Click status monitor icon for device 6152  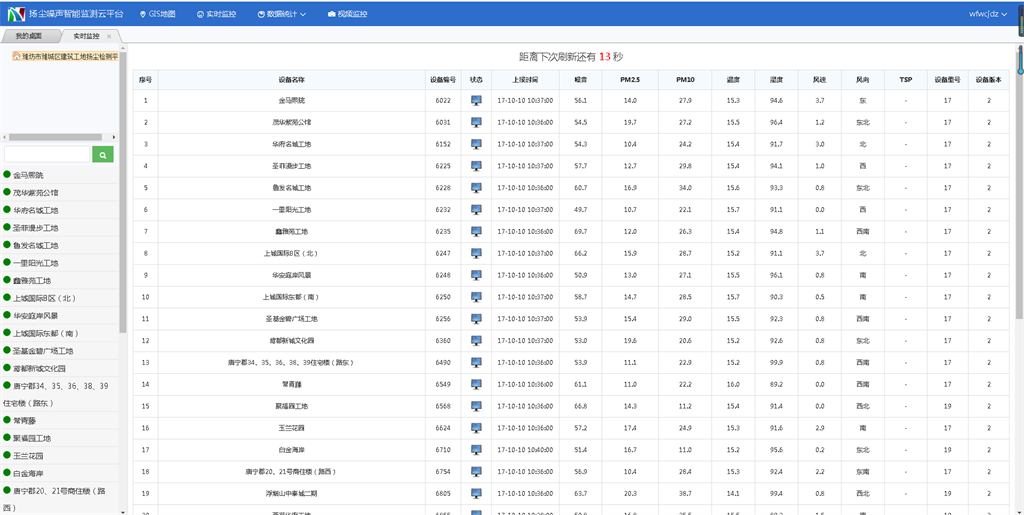tap(476, 144)
